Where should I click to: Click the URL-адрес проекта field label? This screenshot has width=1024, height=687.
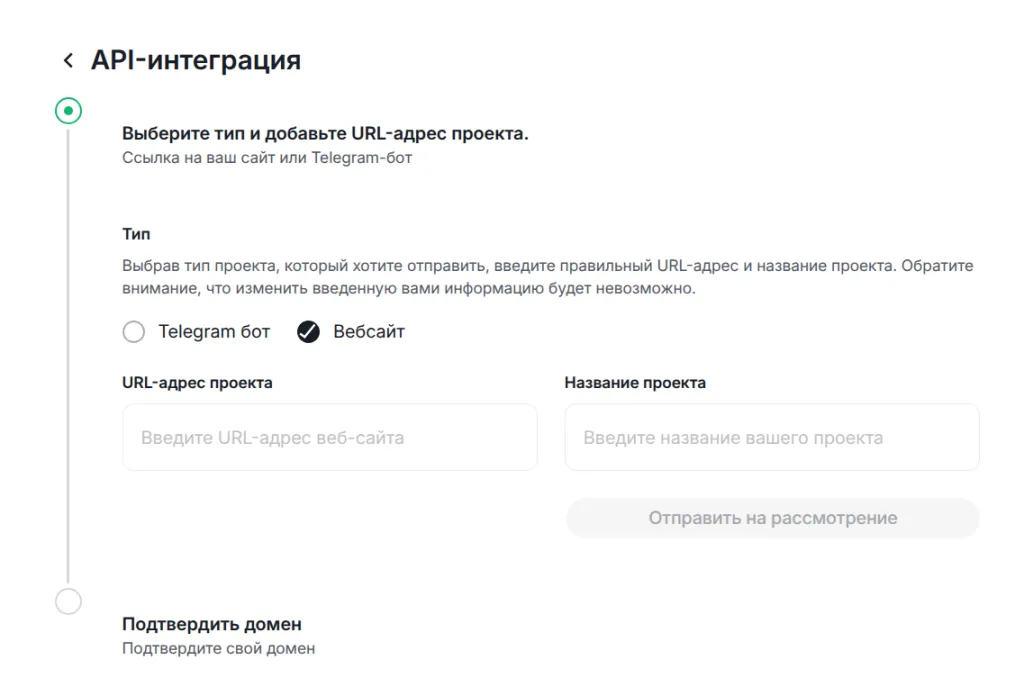coord(197,382)
